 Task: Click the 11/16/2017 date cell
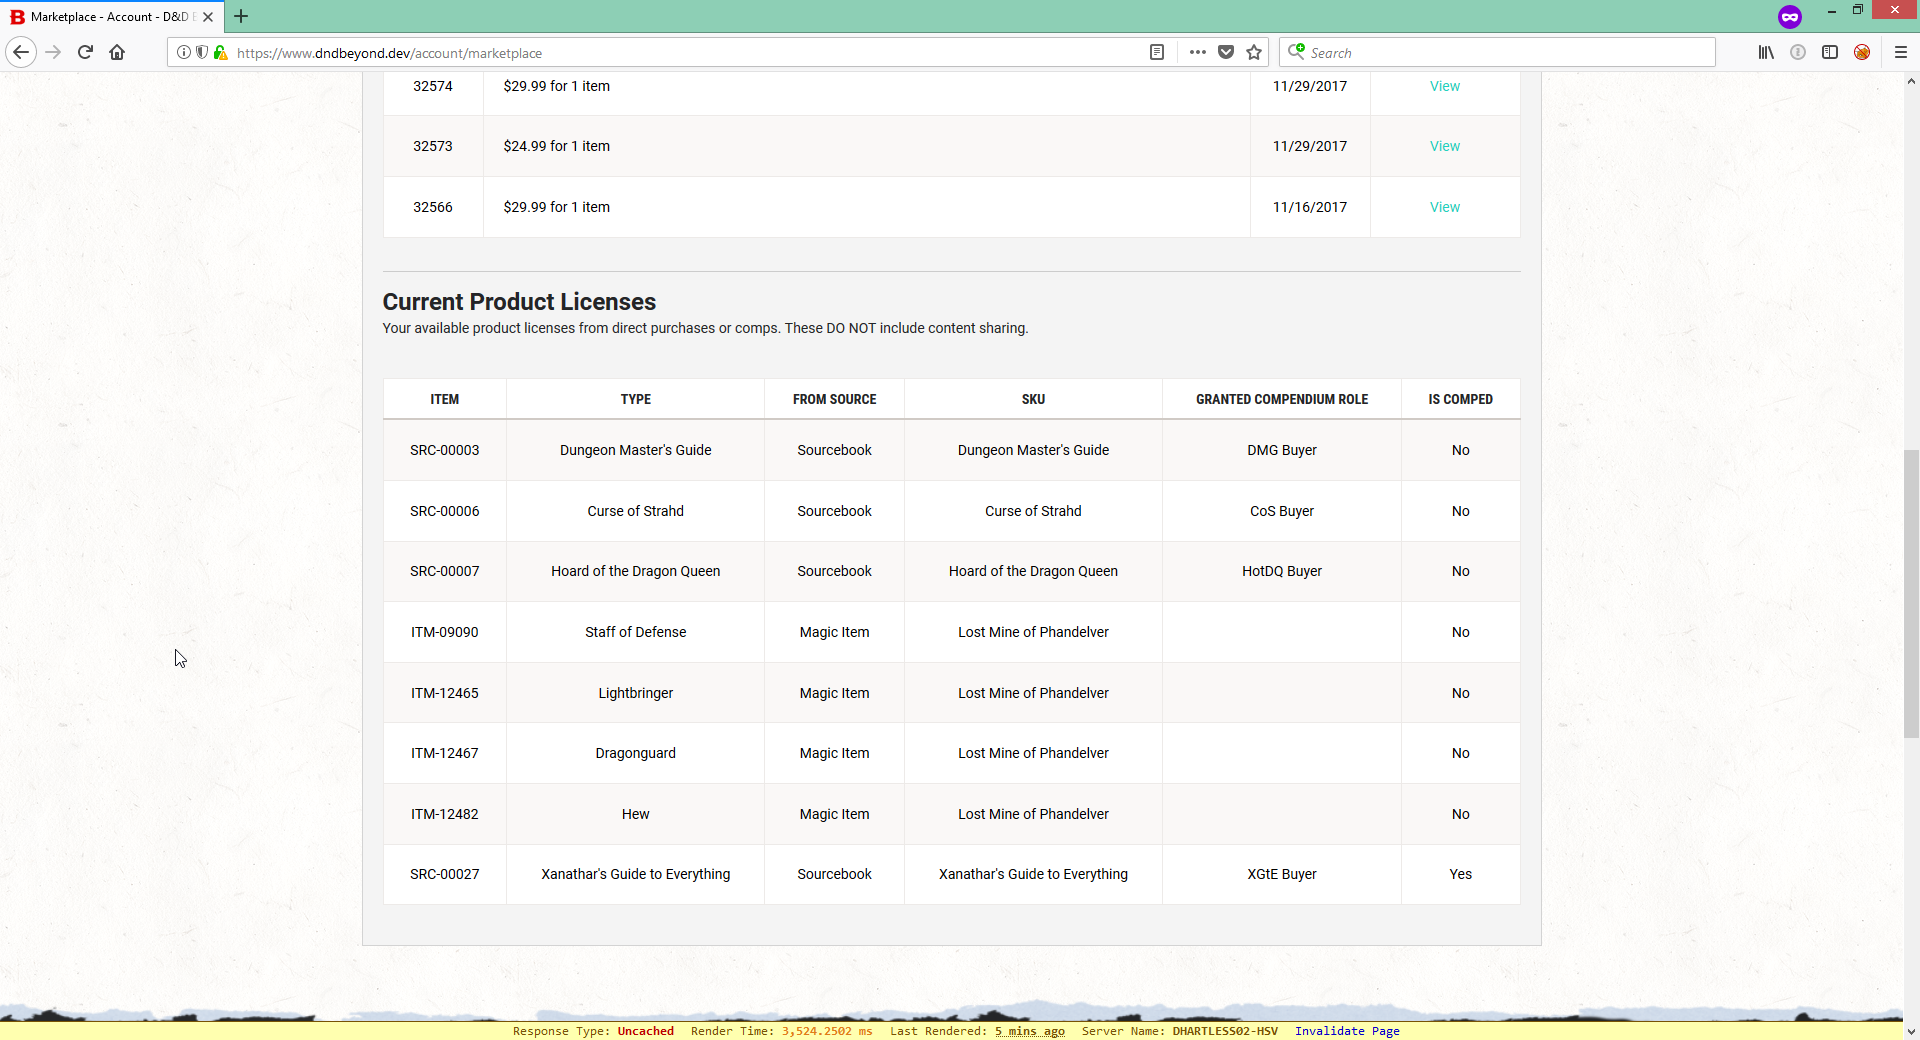pyautogui.click(x=1309, y=207)
